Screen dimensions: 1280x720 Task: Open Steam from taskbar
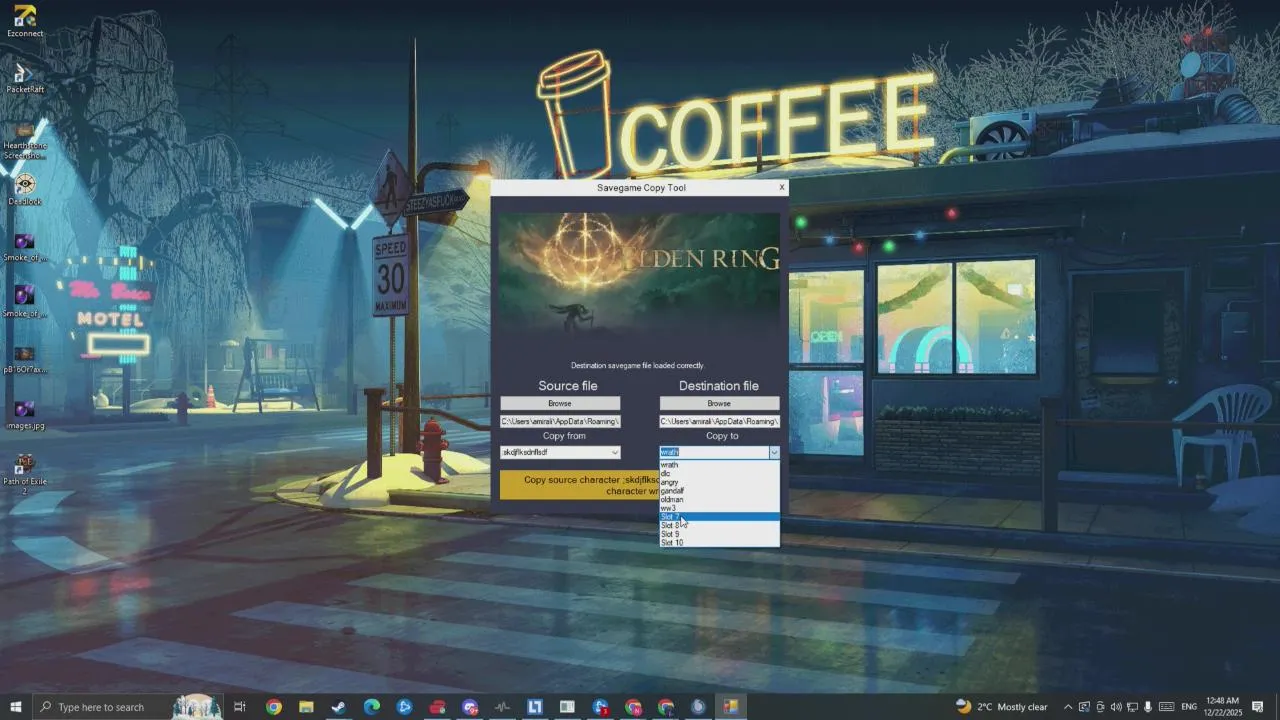point(339,707)
